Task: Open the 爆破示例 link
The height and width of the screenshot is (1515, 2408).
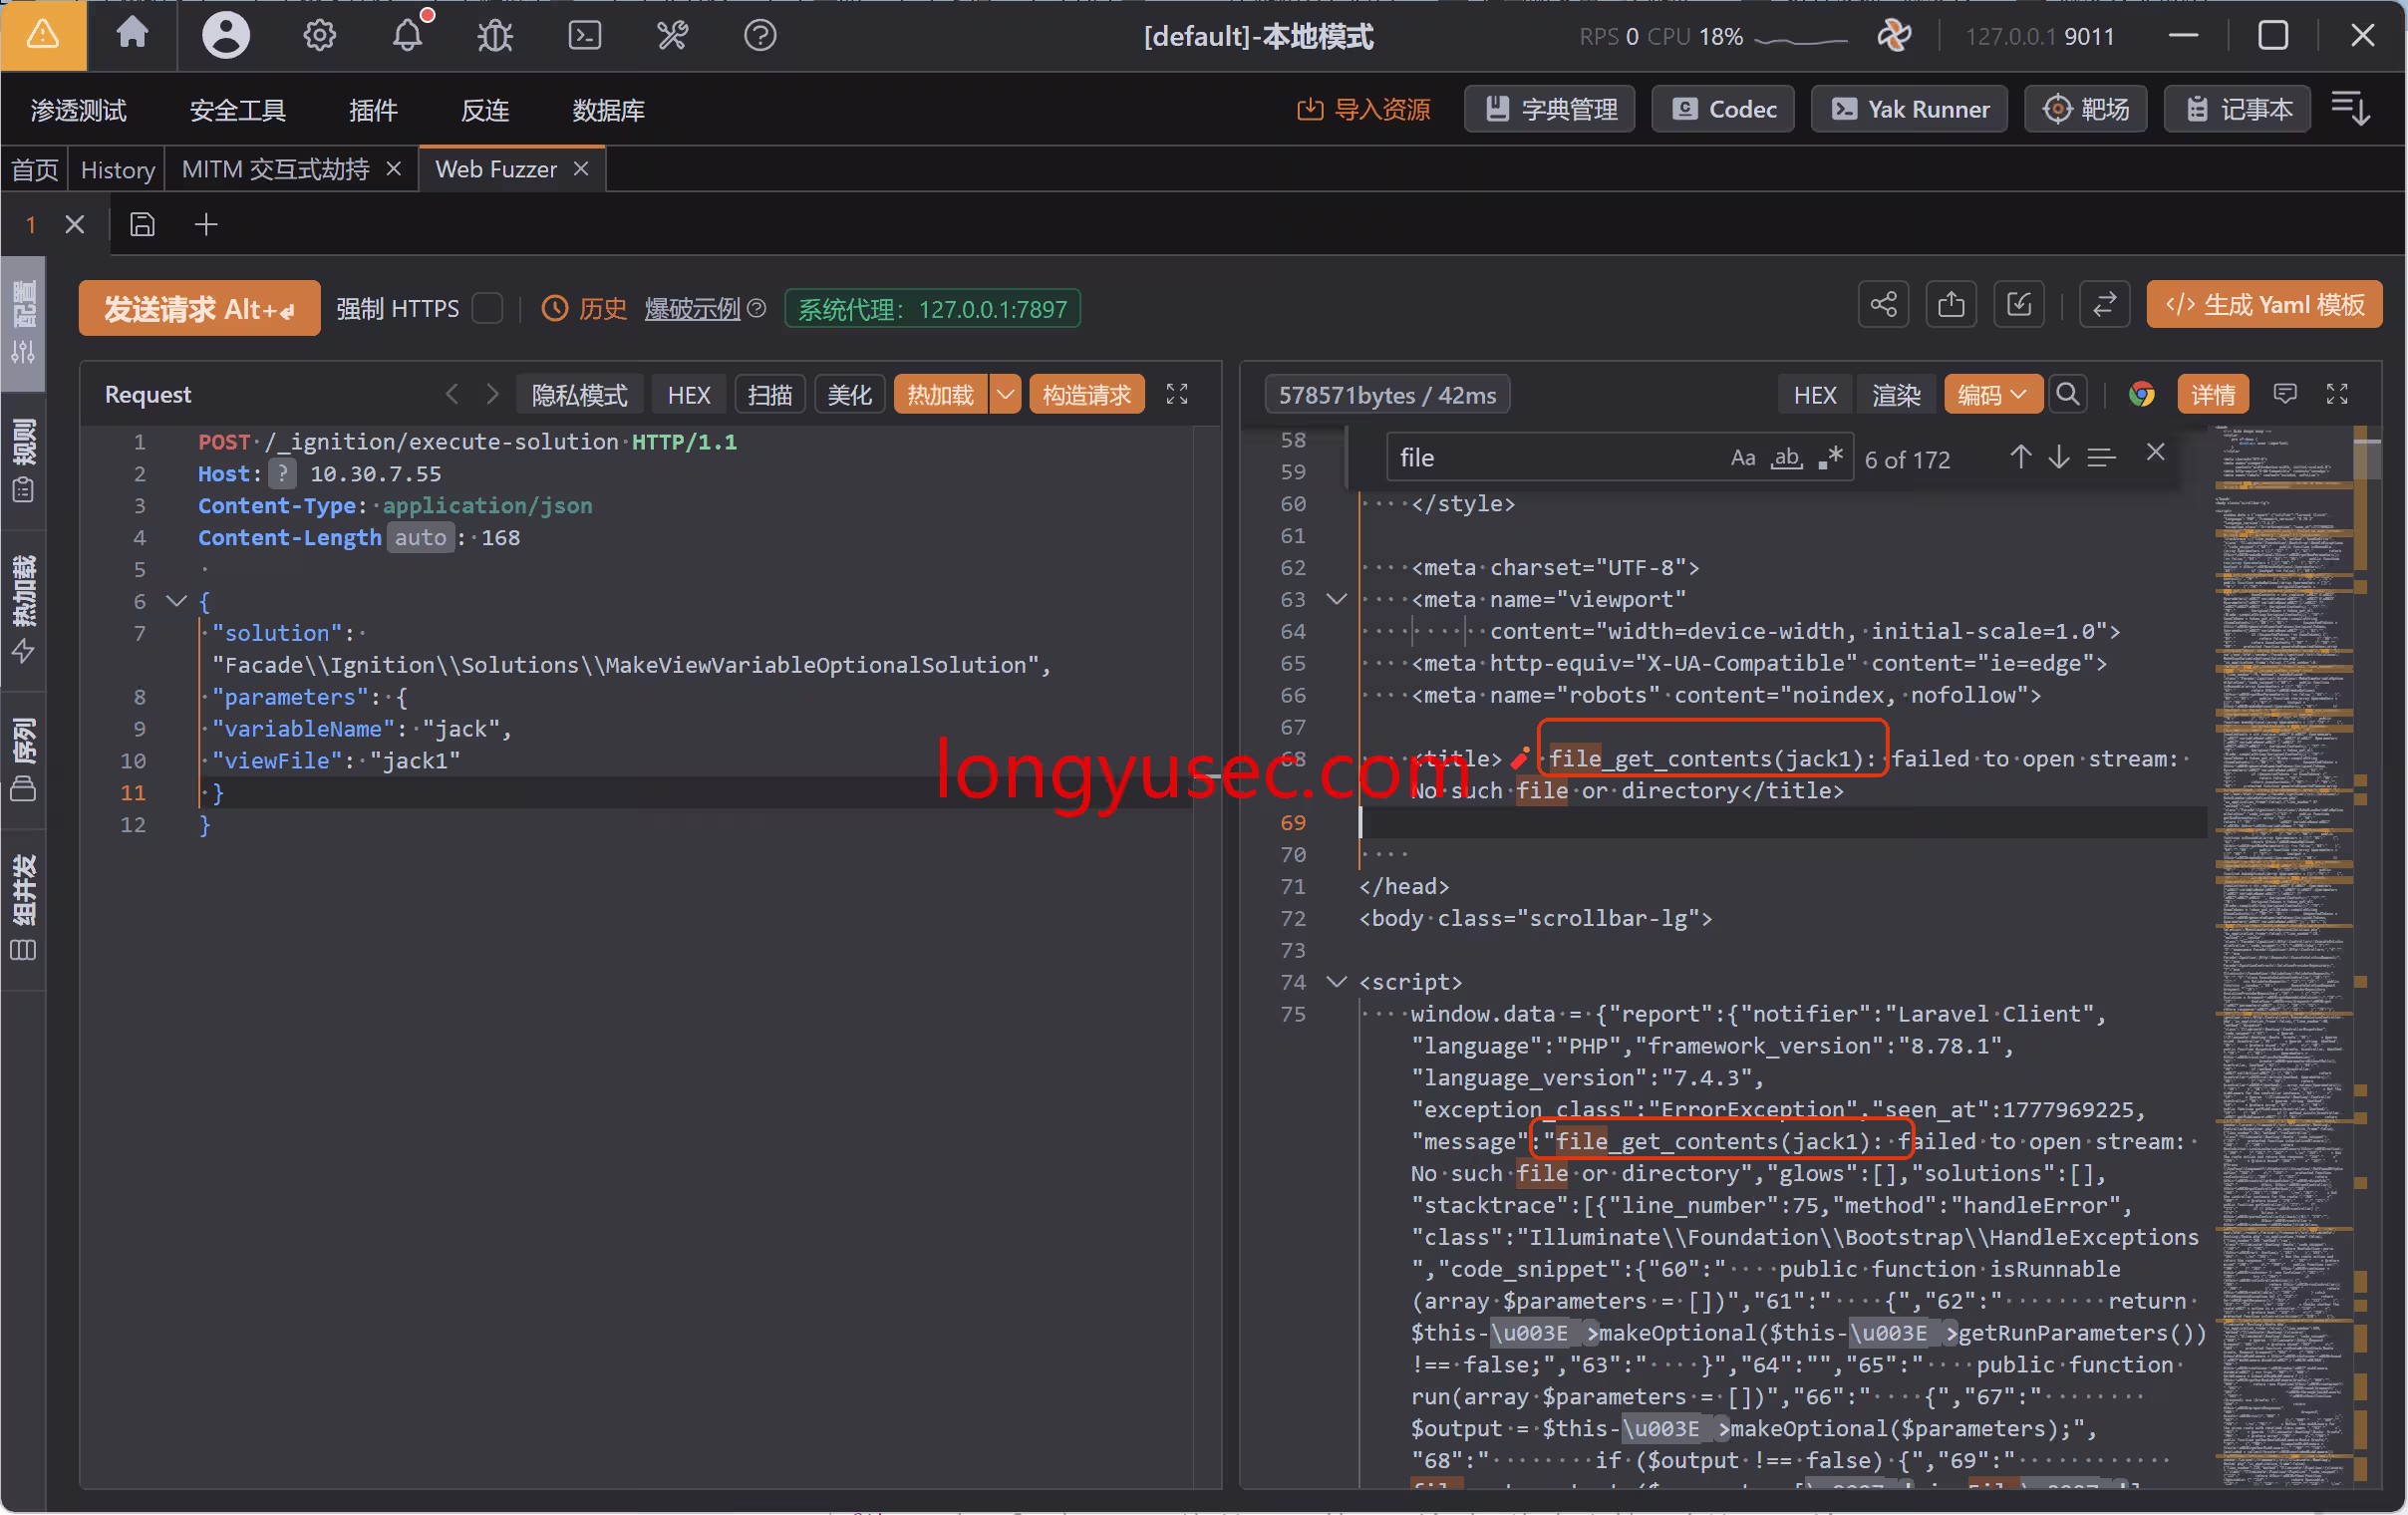Action: pos(692,309)
